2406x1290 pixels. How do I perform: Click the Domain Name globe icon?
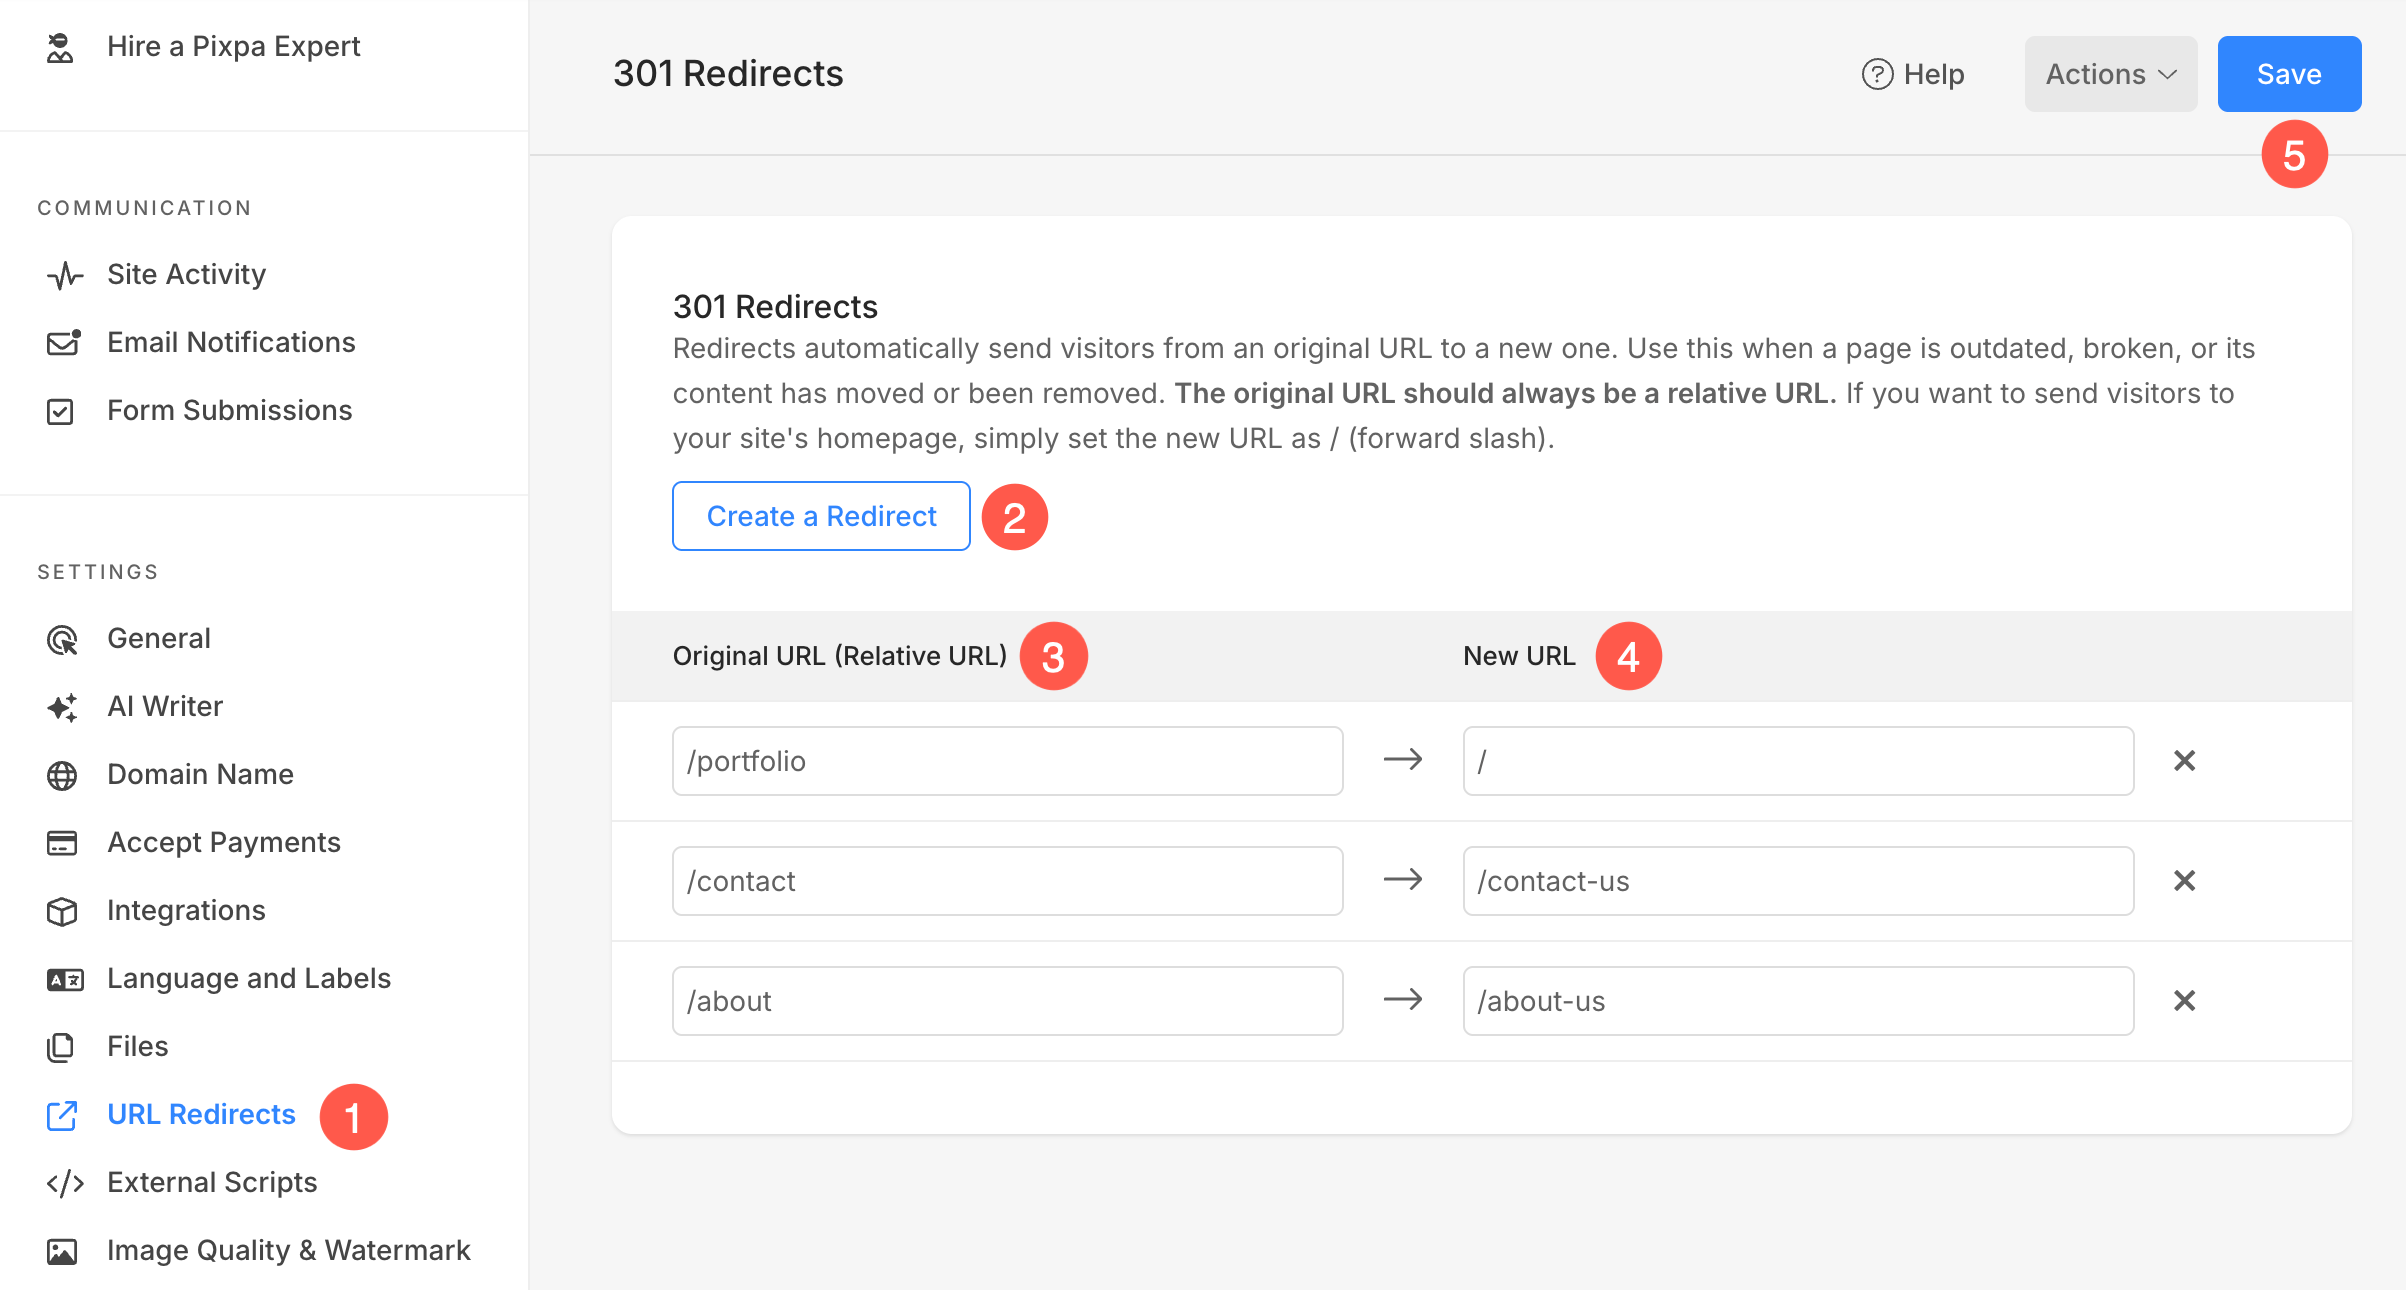pos(62,775)
